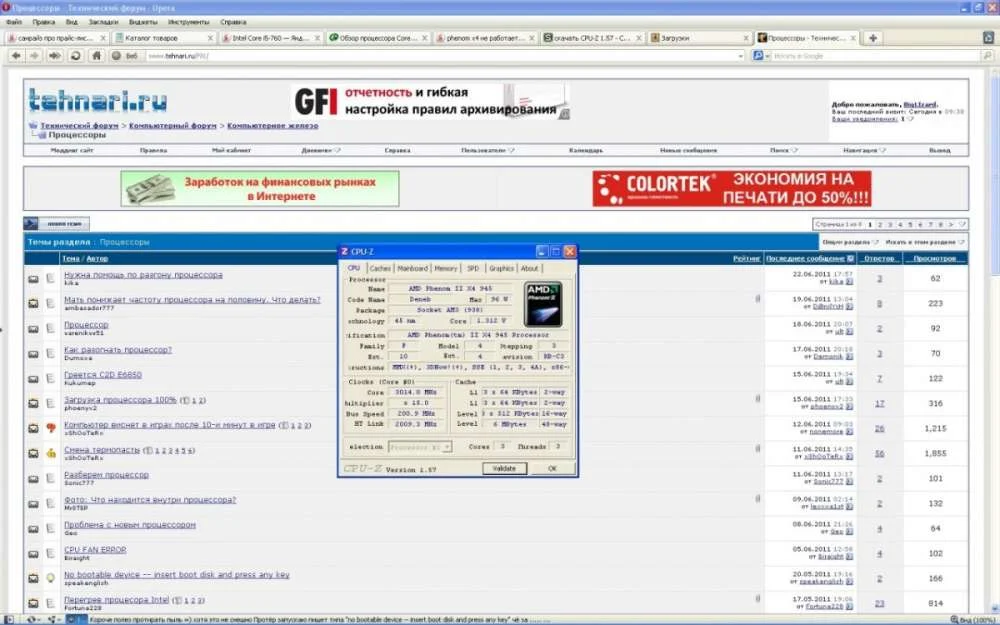Open the Закладки menu
Viewport: 1000px width, 625px height.
[x=103, y=22]
